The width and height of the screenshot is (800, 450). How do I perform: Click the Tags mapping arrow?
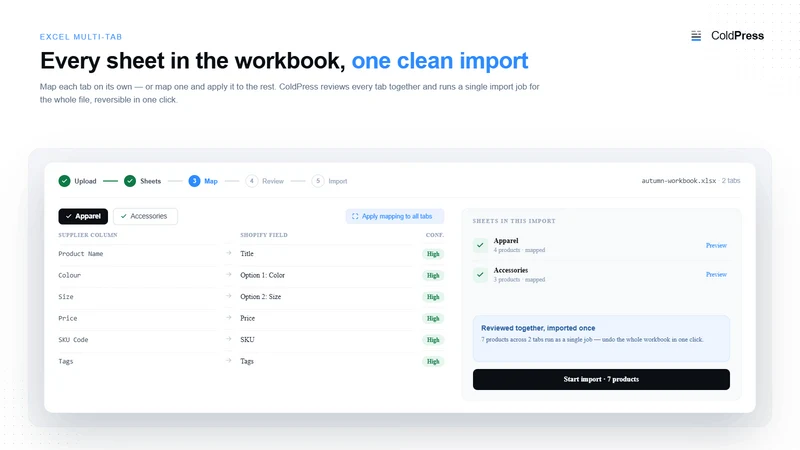(229, 360)
